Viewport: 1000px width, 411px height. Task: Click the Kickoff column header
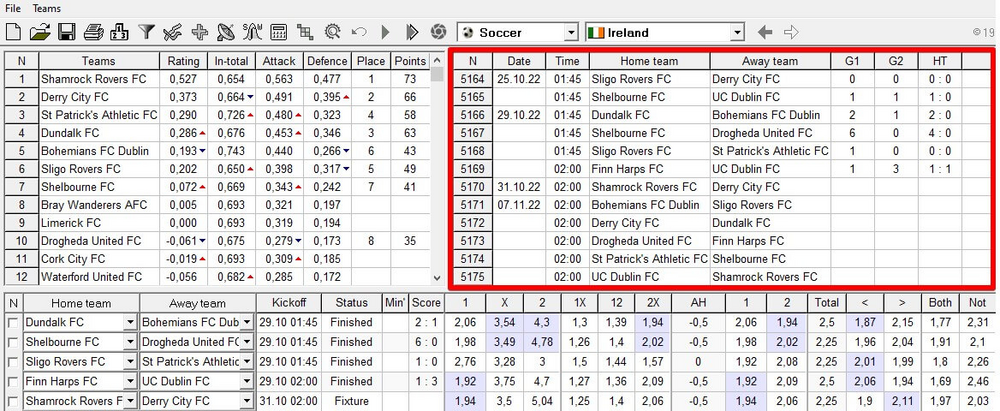point(289,302)
